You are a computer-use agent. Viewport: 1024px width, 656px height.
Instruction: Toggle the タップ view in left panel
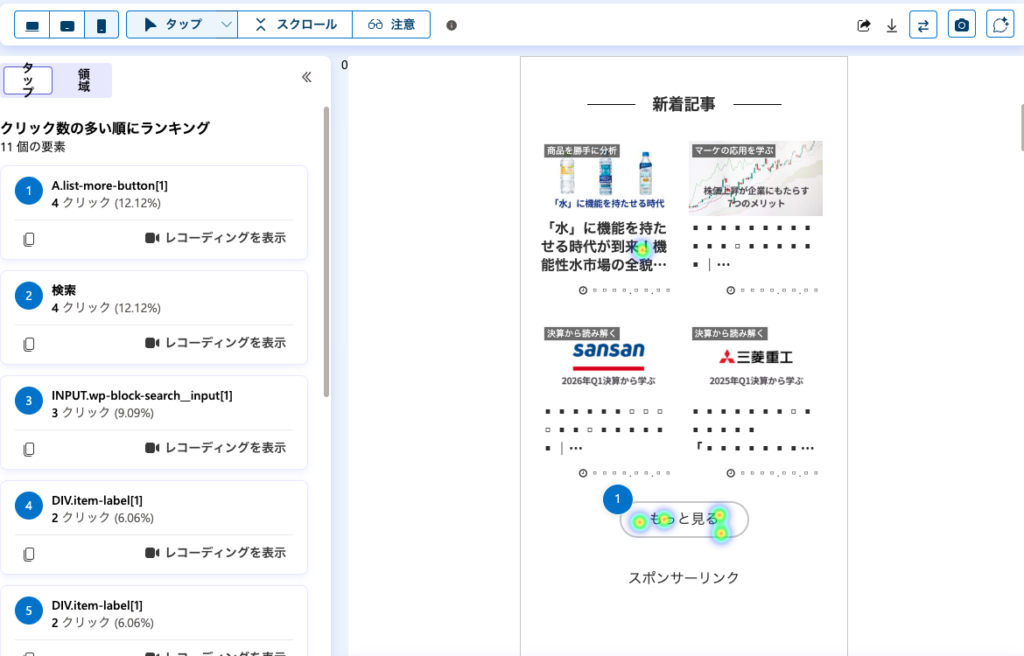point(28,80)
